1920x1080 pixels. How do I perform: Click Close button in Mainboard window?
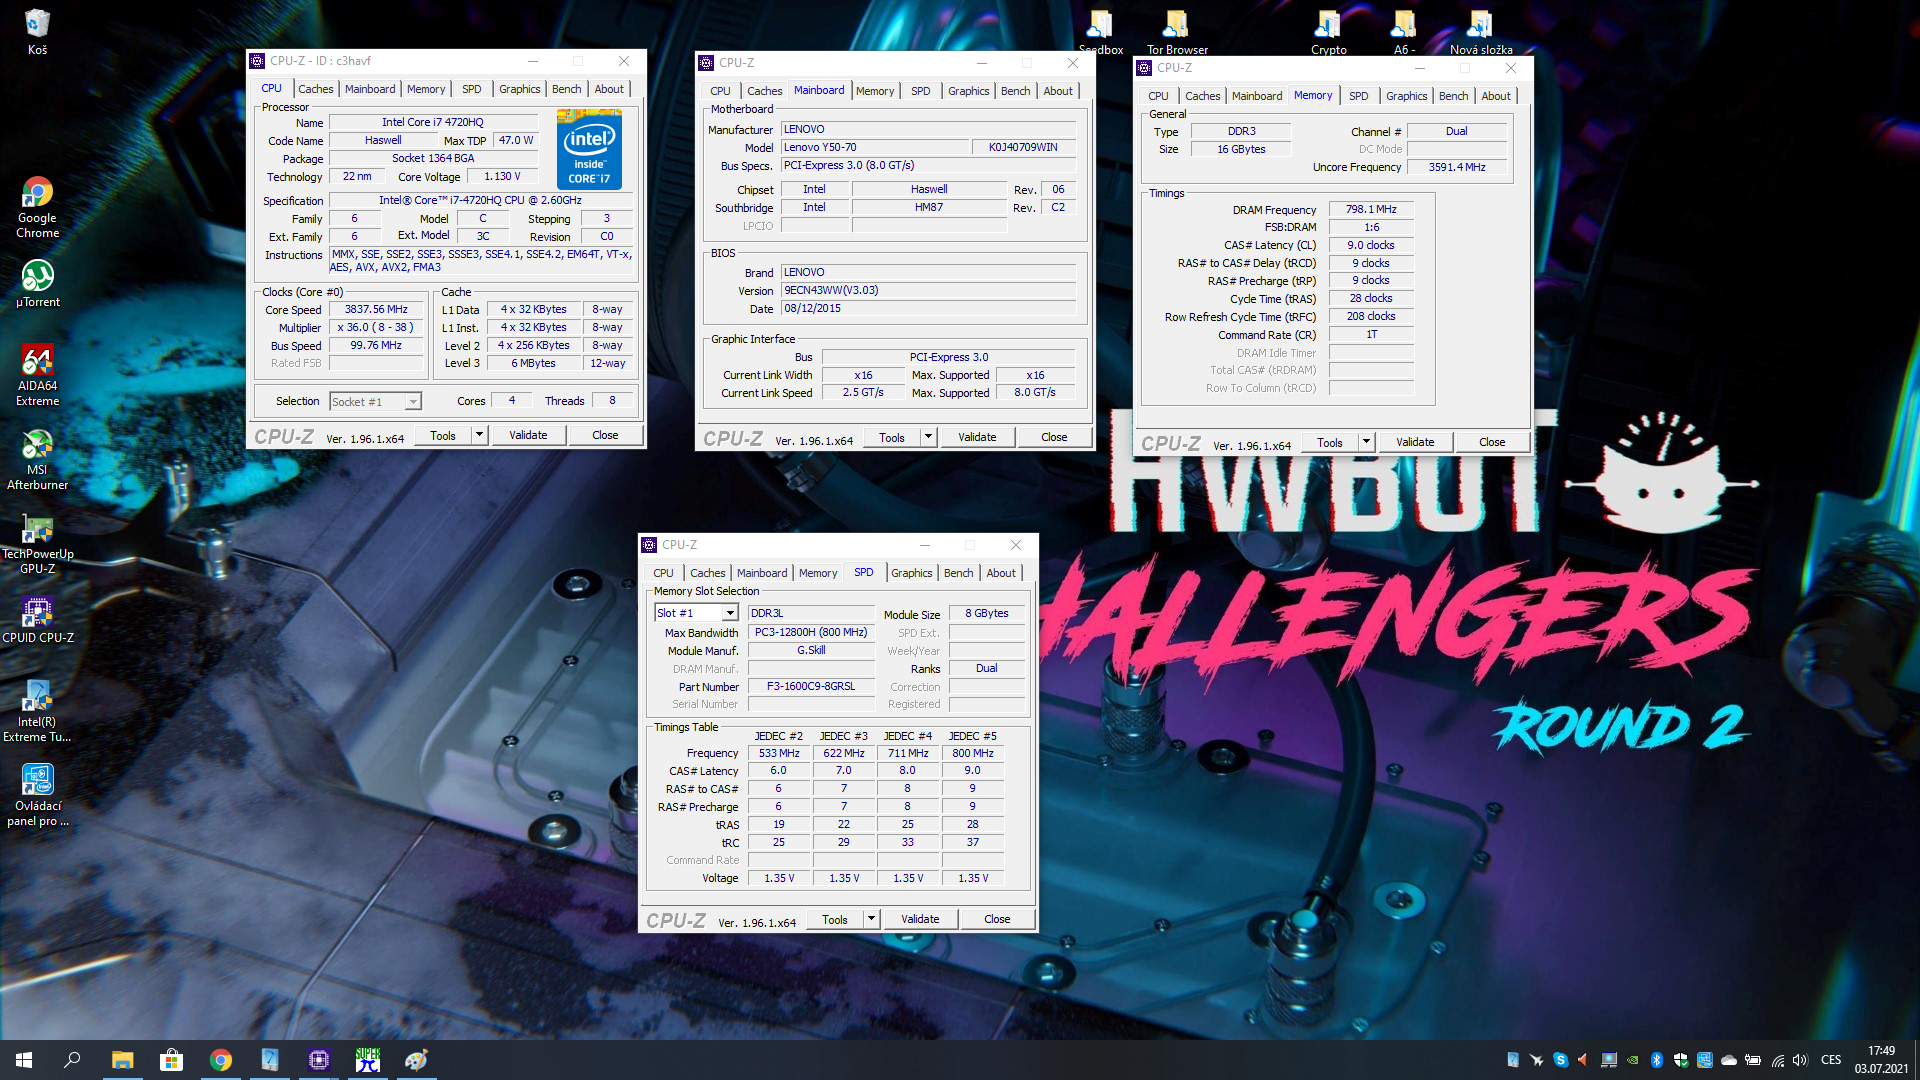tap(1054, 437)
